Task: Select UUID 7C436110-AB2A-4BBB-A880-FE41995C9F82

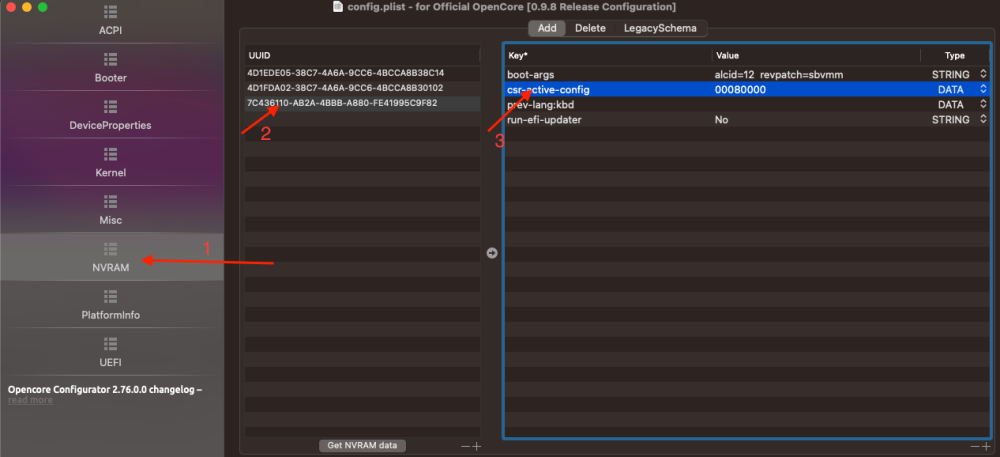Action: (362, 103)
